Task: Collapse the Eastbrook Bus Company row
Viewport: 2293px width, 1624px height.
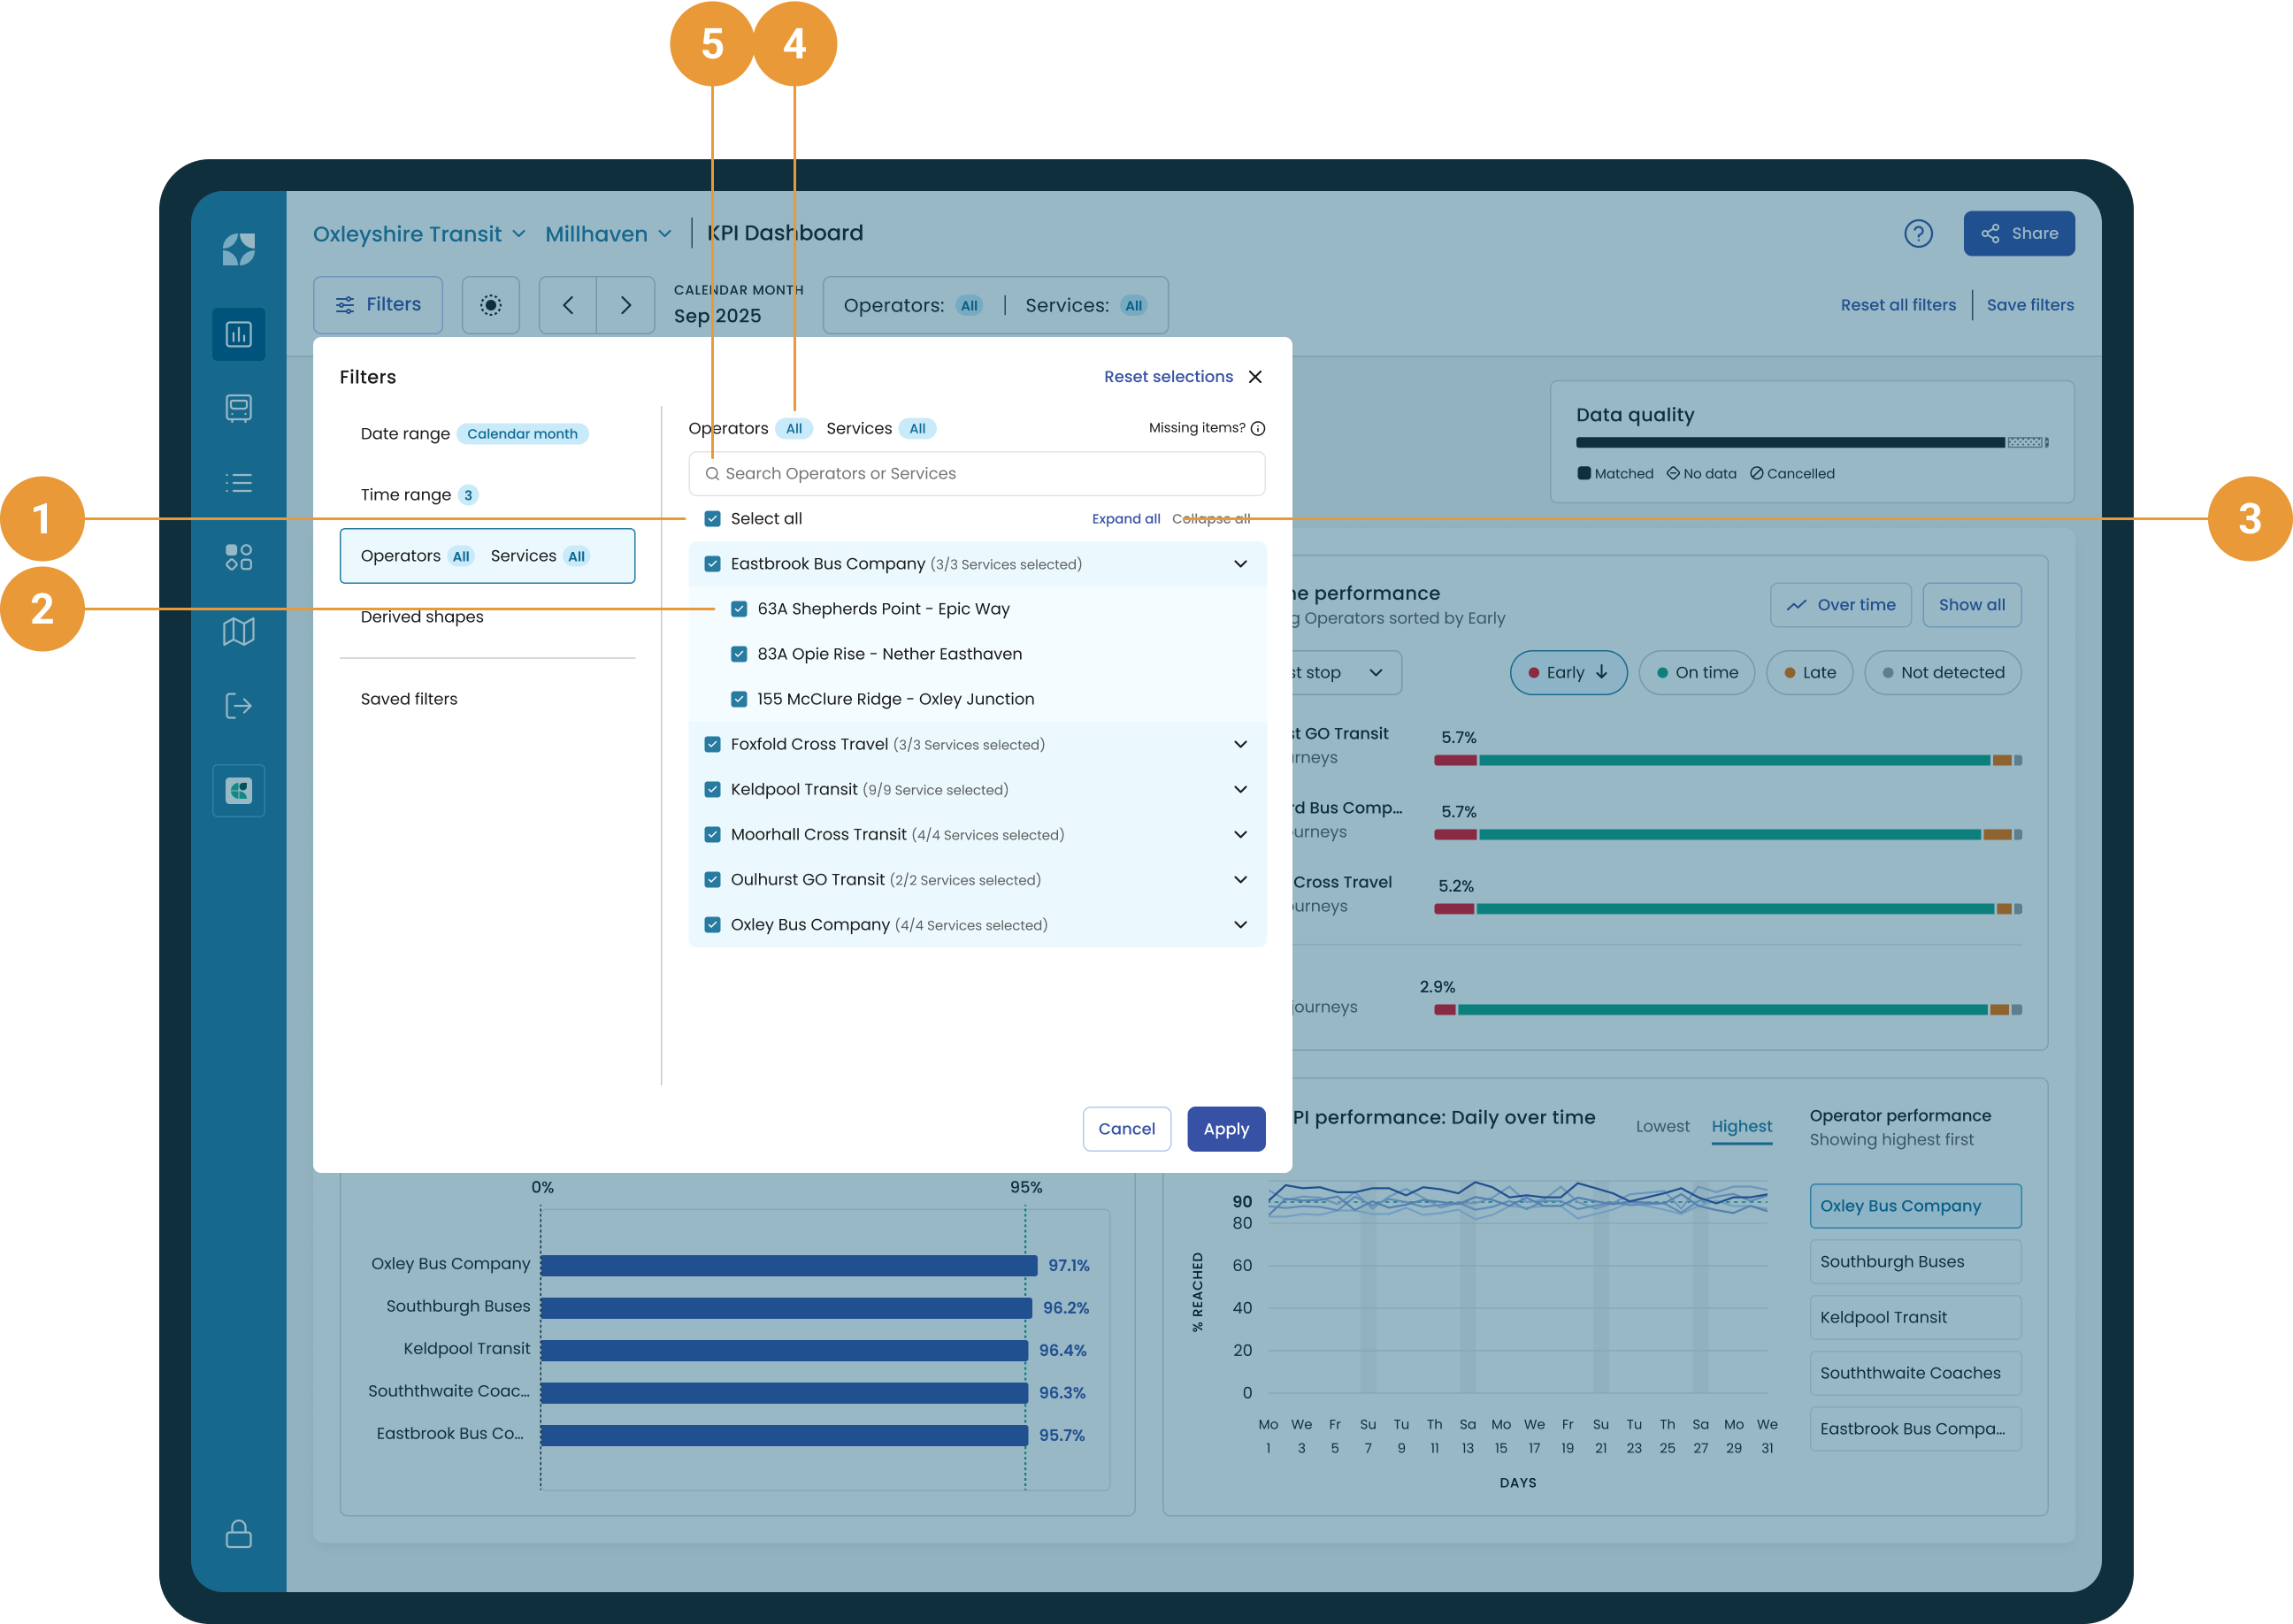Action: 1240,564
